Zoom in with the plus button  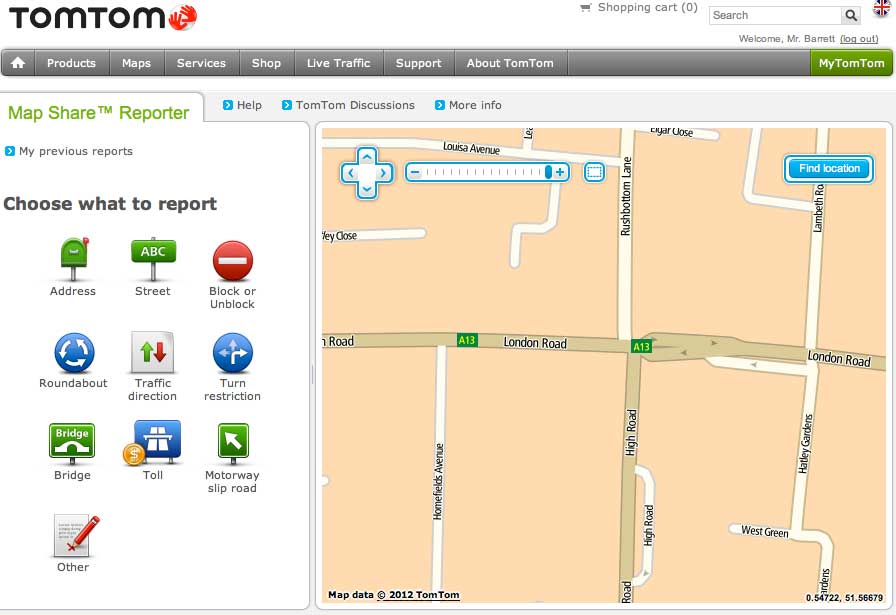pos(560,172)
